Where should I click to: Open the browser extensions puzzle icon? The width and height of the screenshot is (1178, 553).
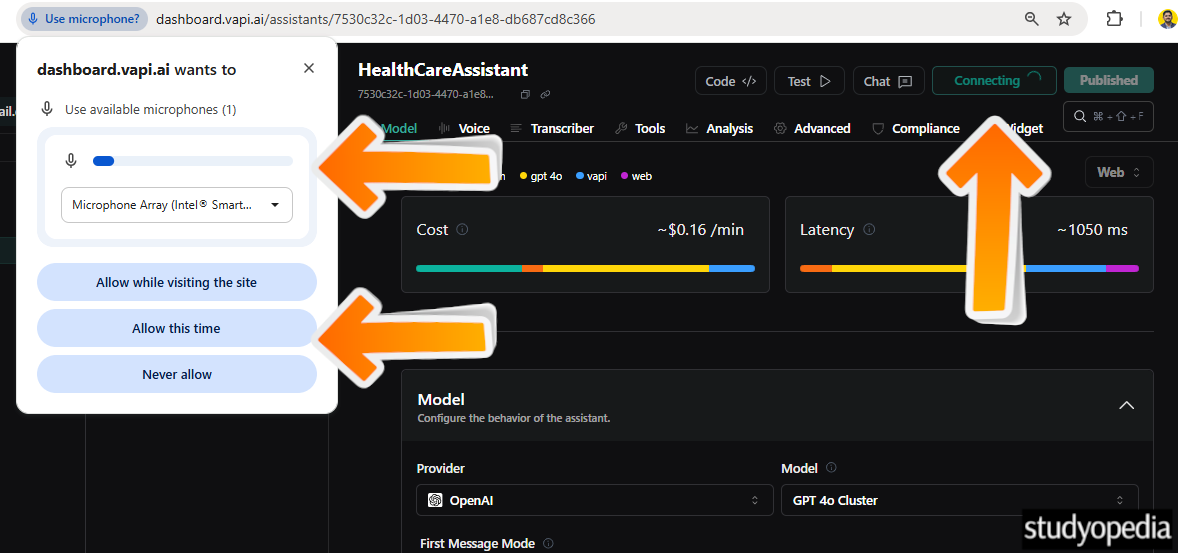(1114, 19)
